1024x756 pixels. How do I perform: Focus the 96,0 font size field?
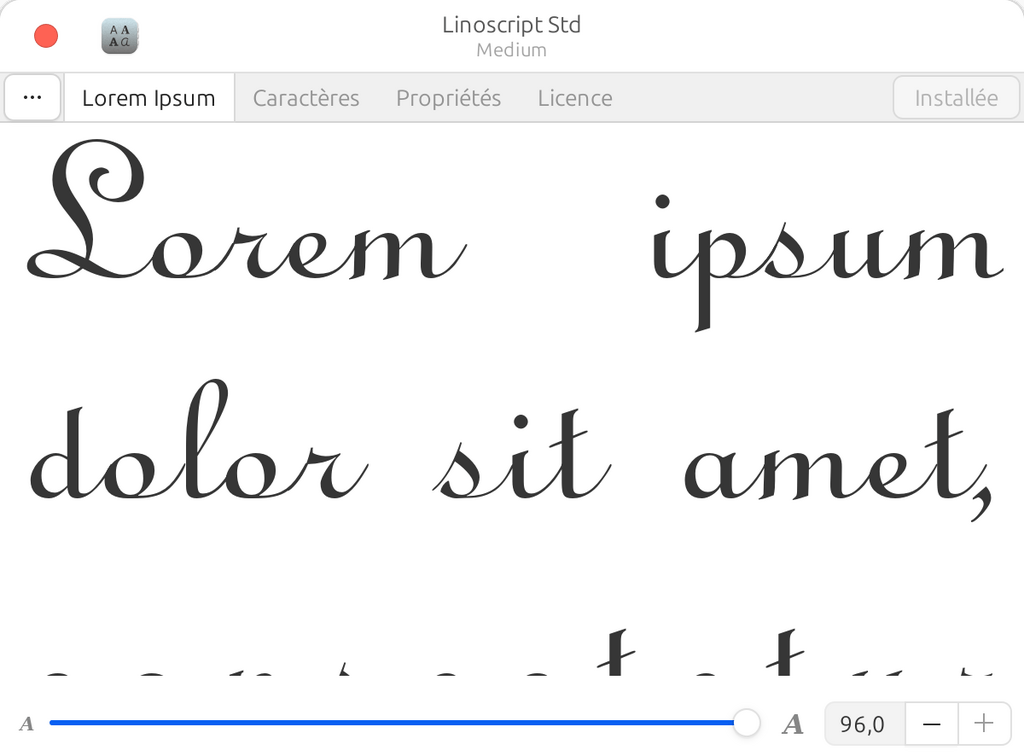pyautogui.click(x=864, y=723)
